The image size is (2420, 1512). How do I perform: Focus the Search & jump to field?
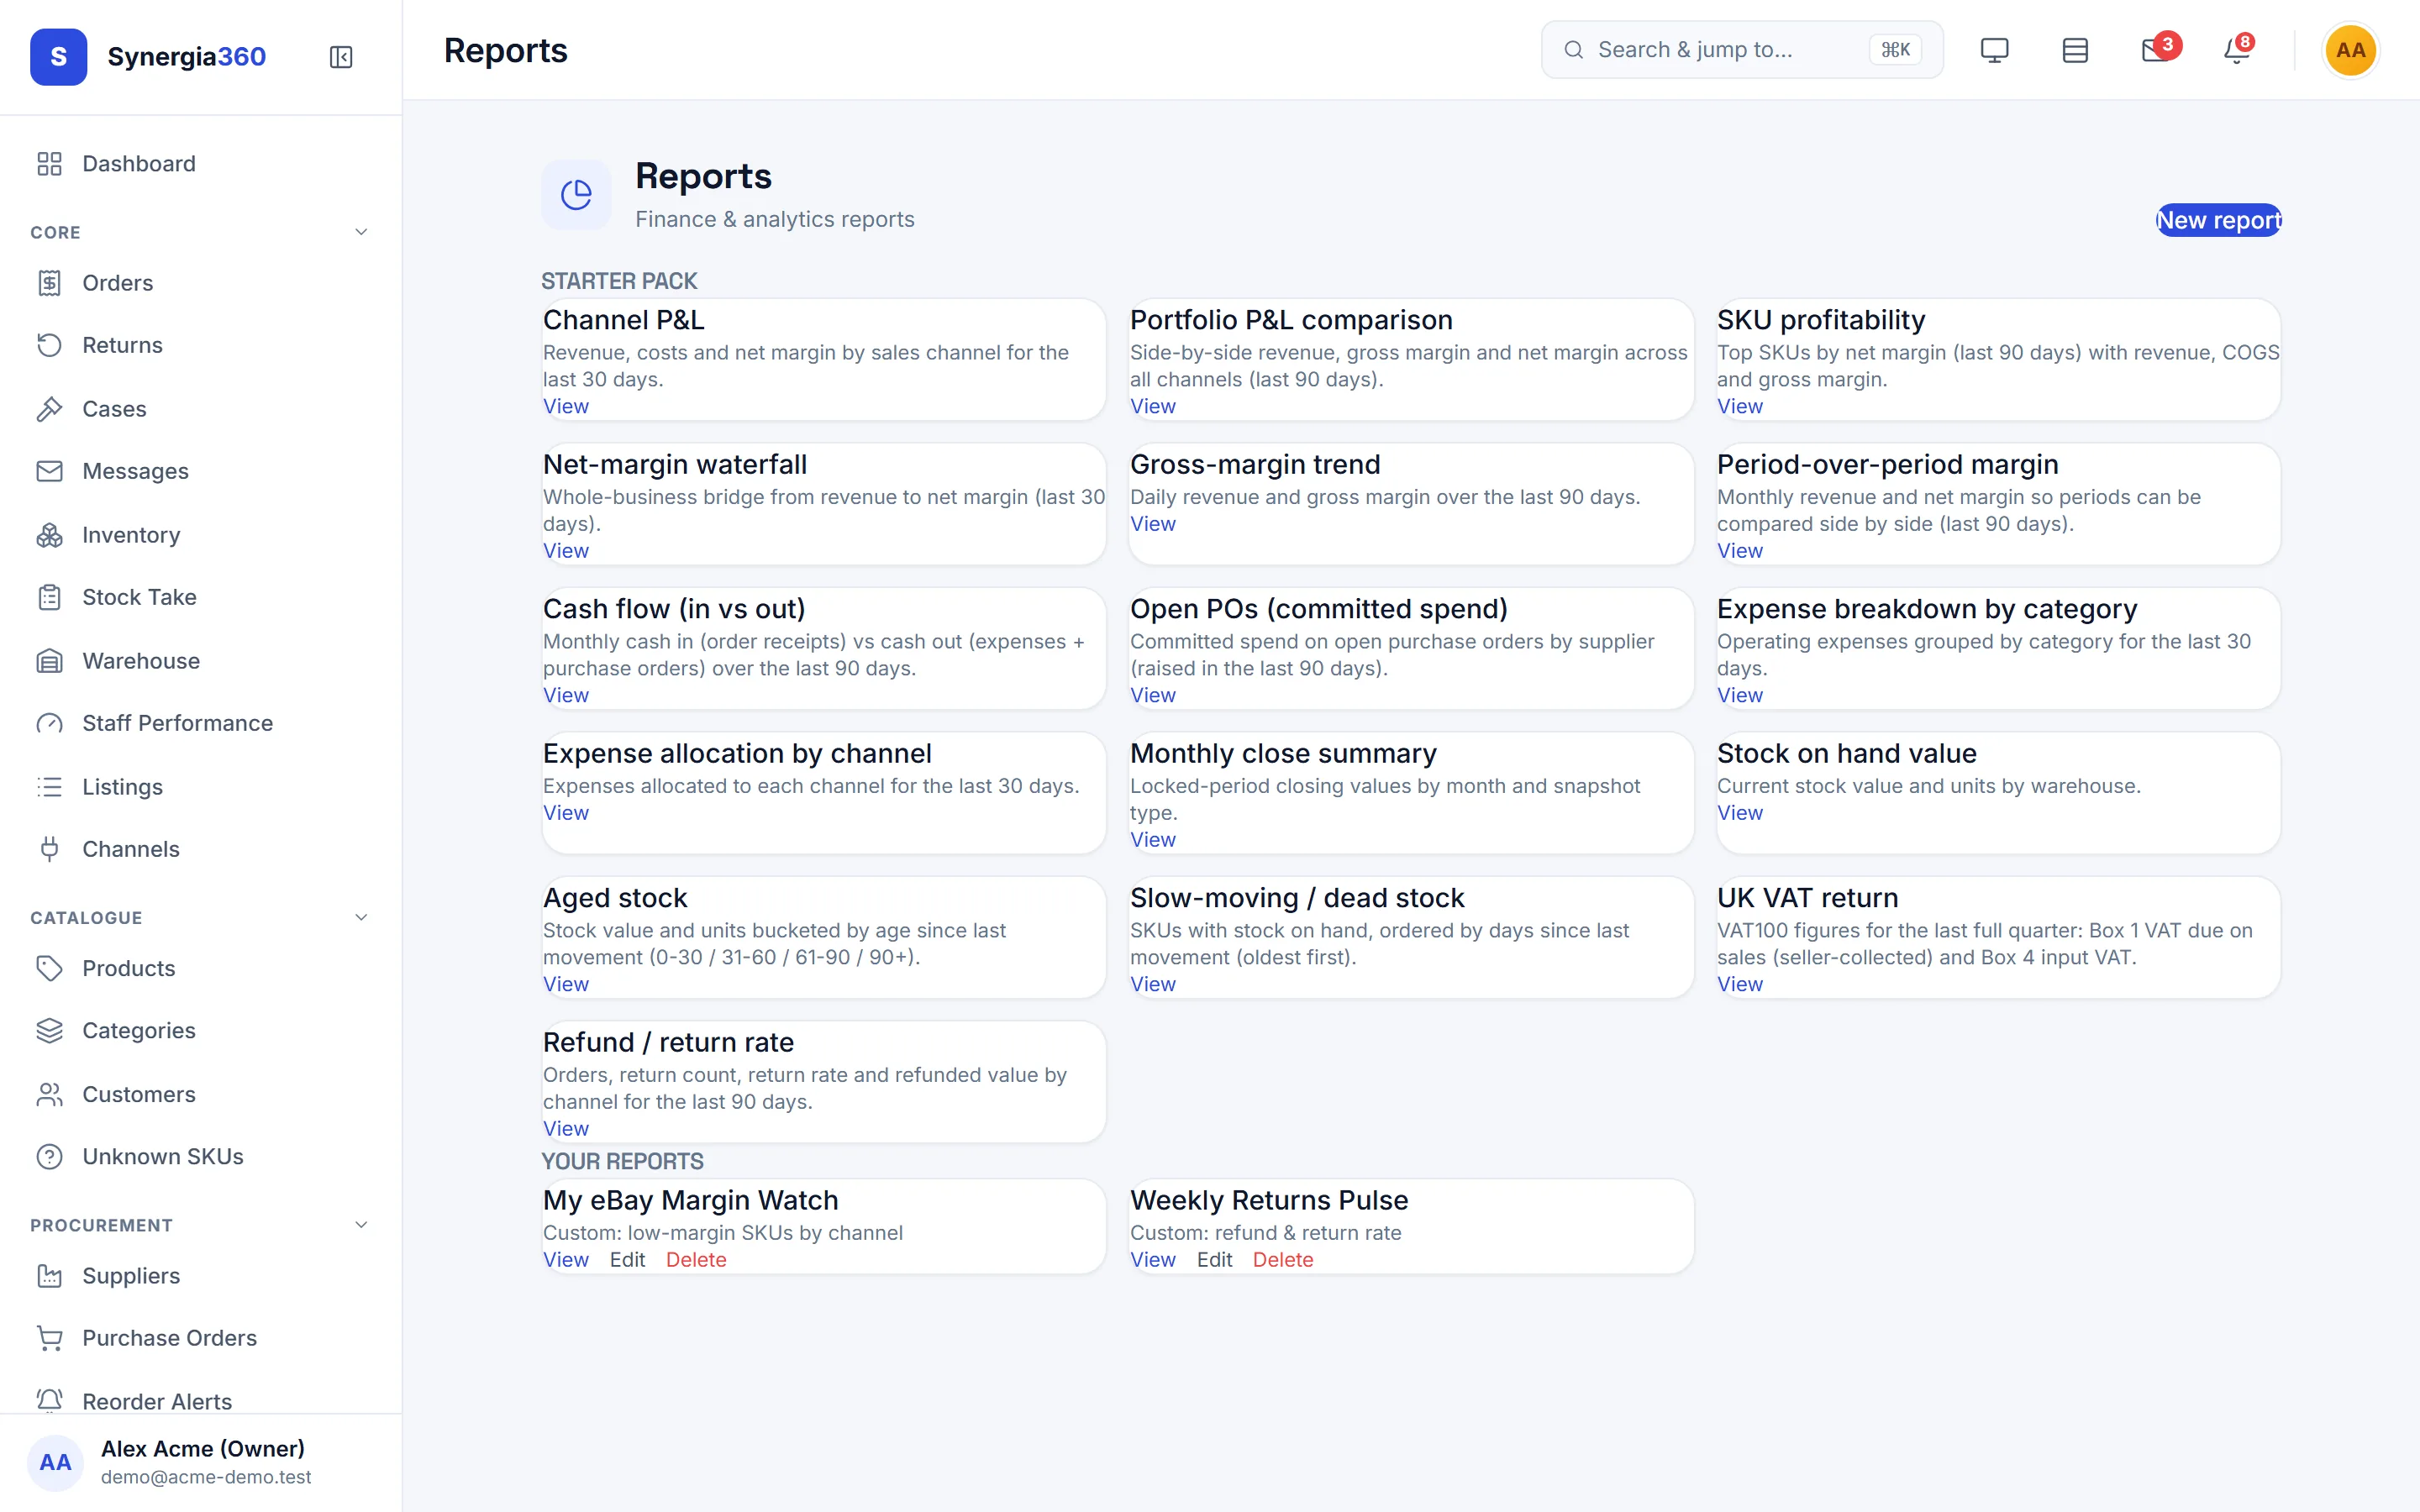point(1742,50)
